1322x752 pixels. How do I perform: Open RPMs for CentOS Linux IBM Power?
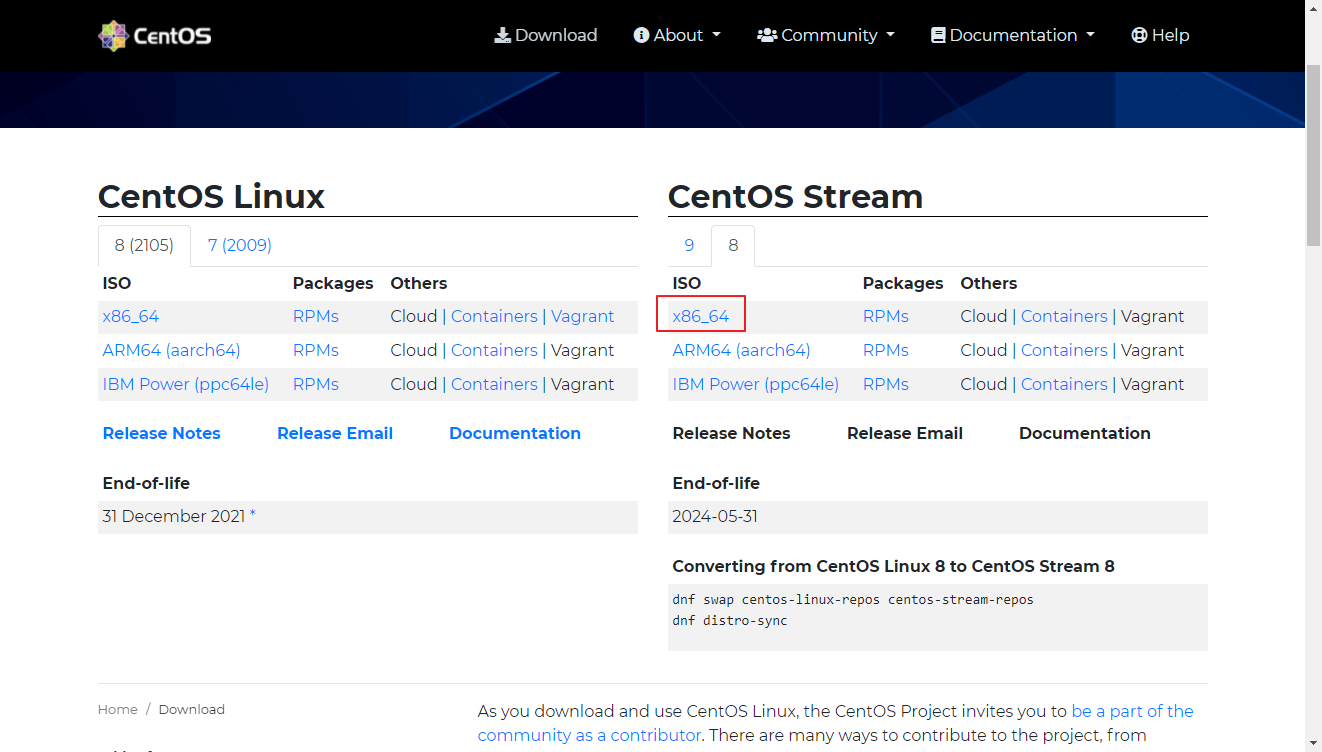[316, 384]
